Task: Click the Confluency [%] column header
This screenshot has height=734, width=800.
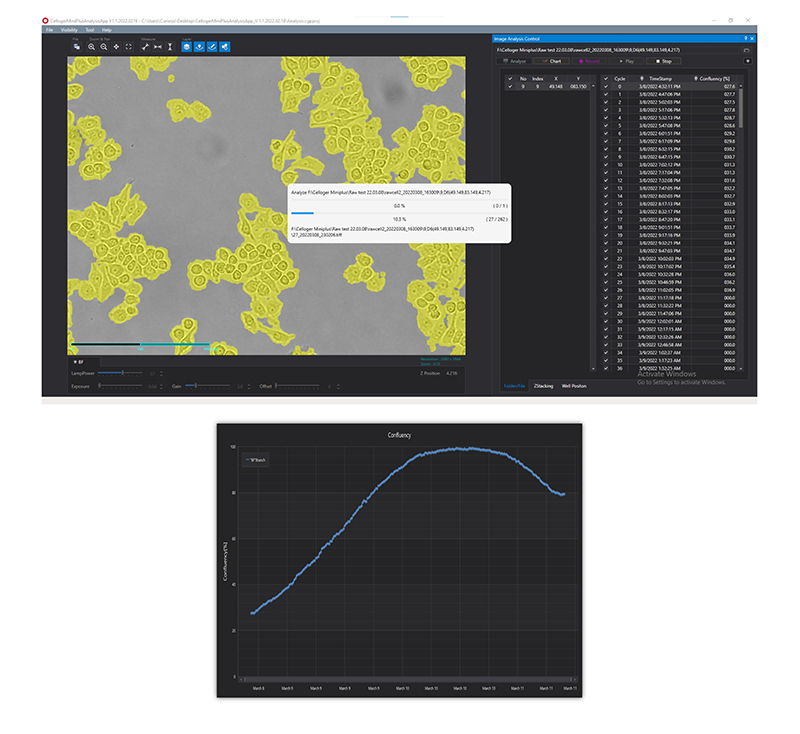Action: (x=714, y=79)
